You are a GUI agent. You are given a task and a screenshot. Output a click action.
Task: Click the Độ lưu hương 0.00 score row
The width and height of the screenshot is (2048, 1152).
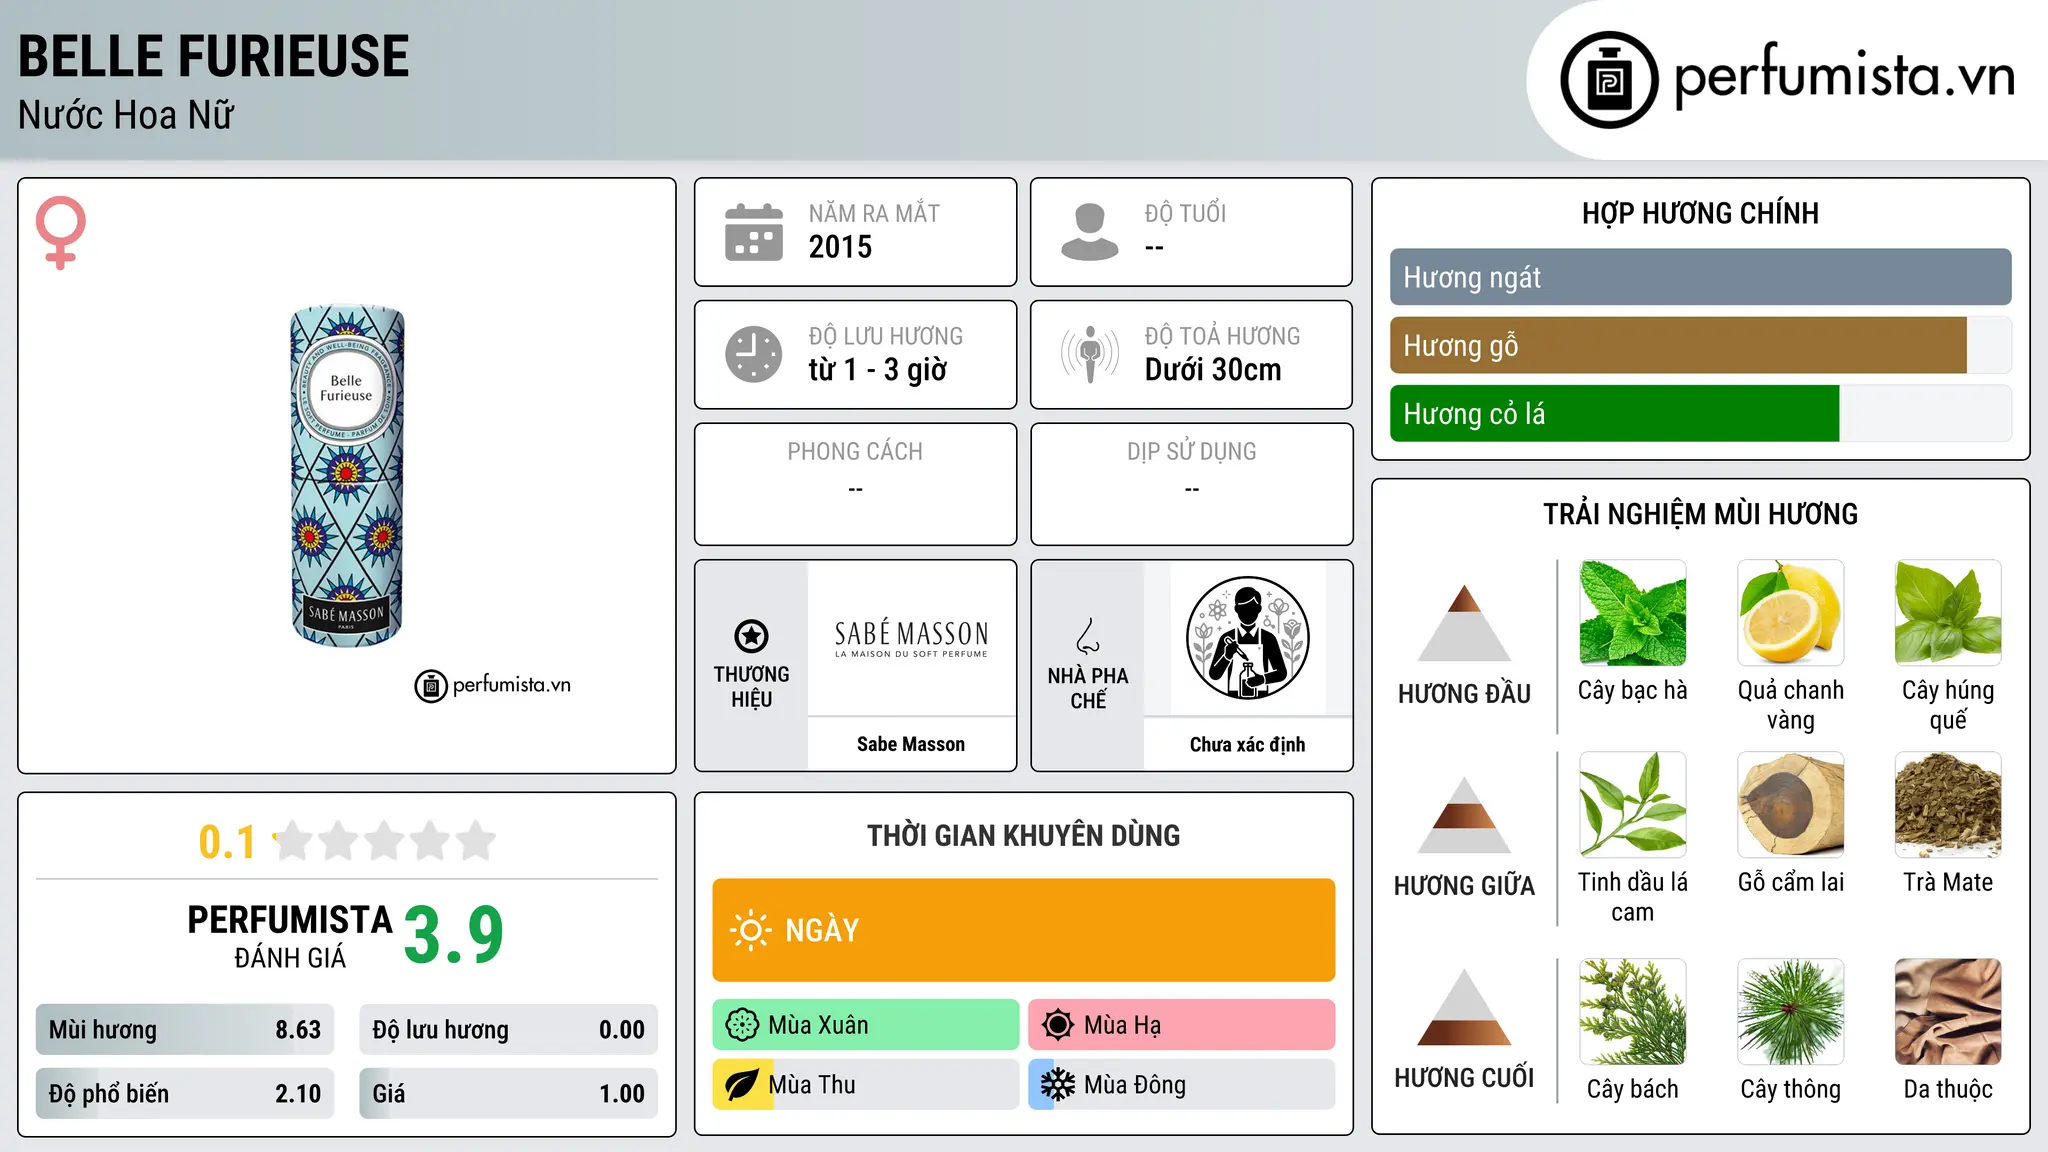508,1030
